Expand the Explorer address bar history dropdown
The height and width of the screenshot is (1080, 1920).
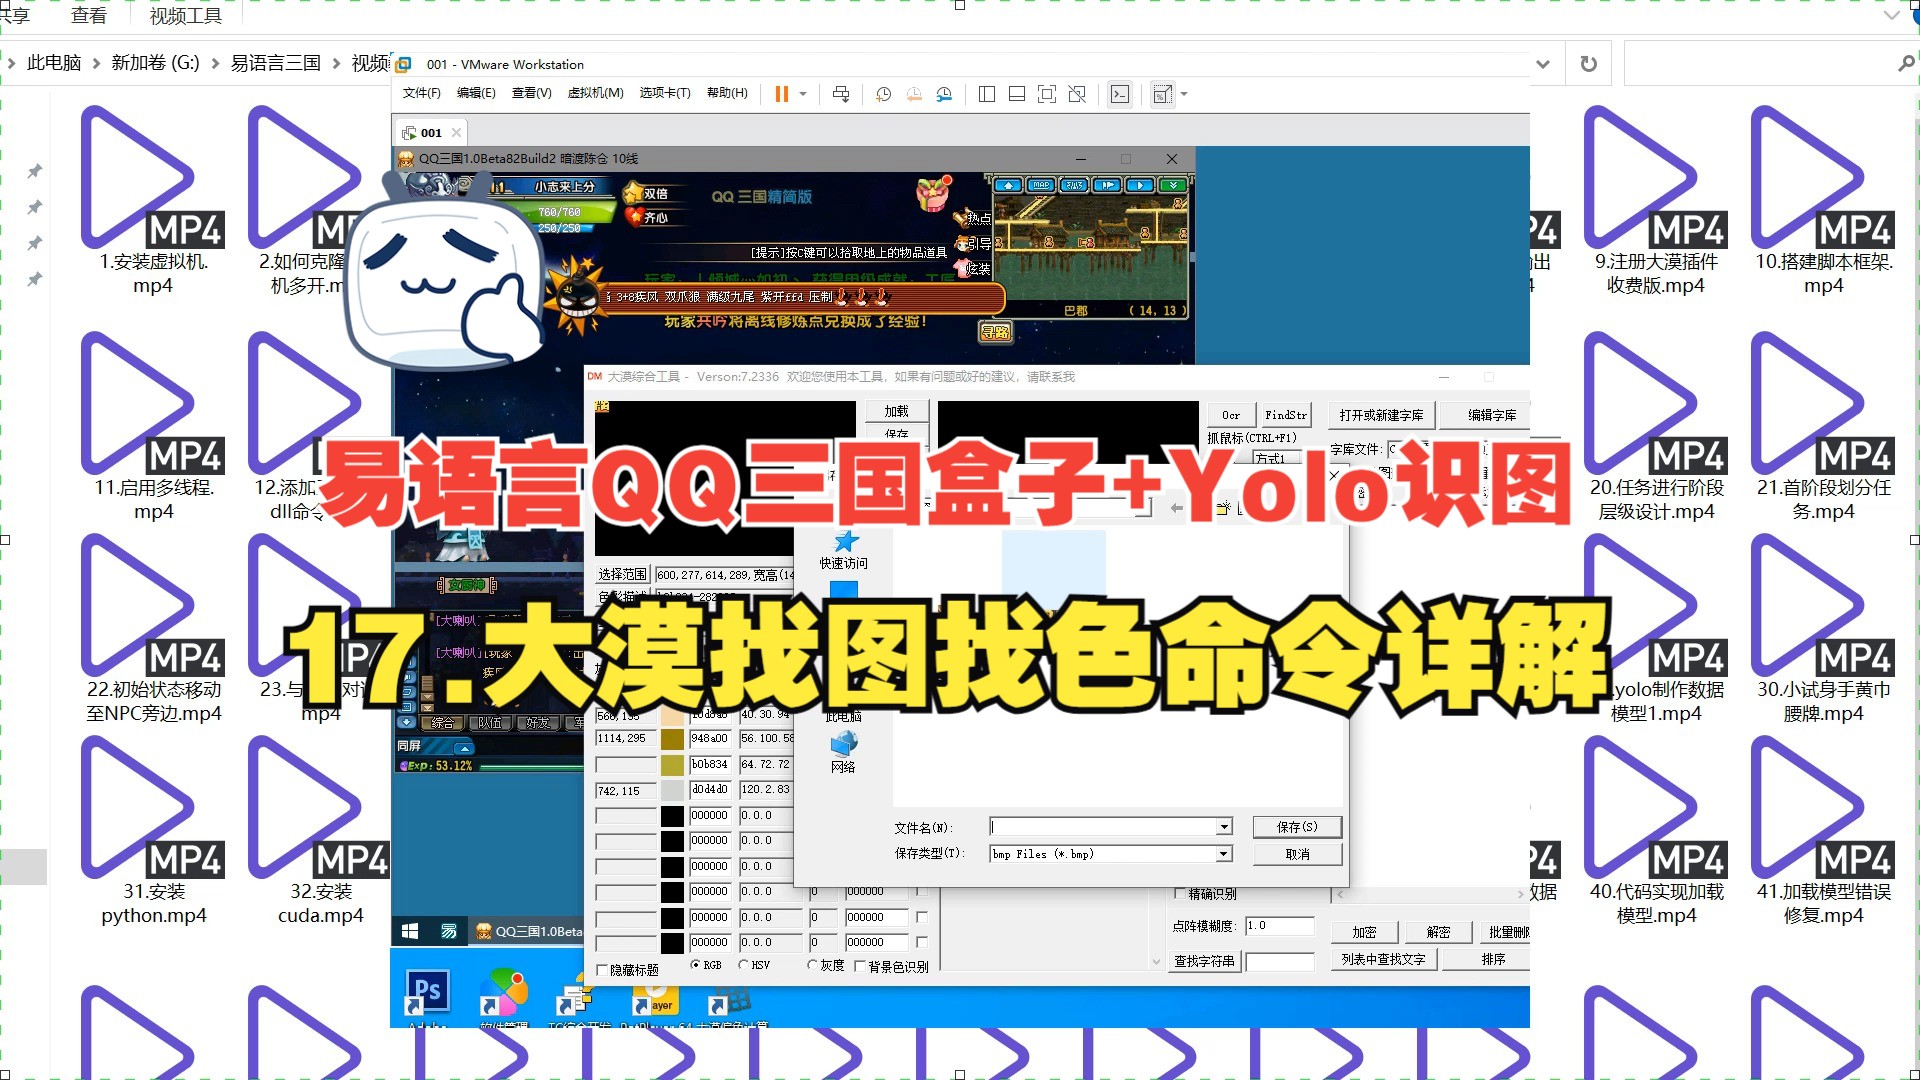[1543, 64]
